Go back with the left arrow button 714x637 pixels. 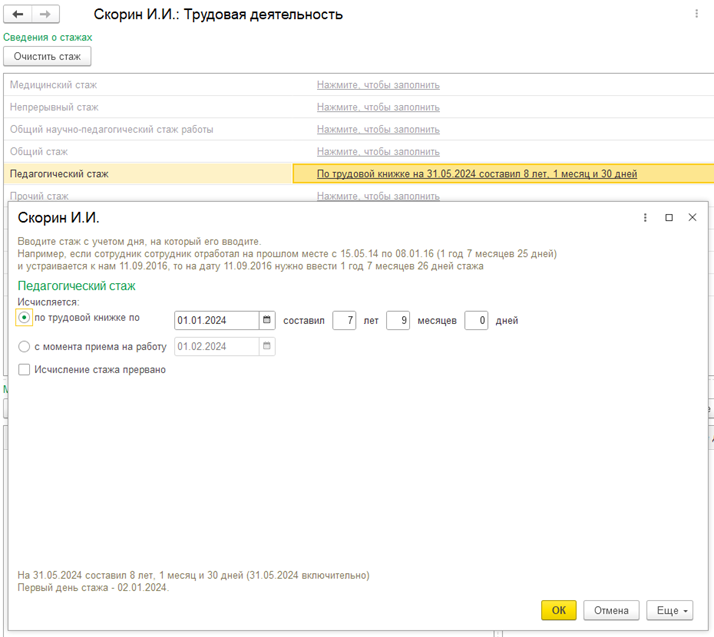[x=18, y=15]
